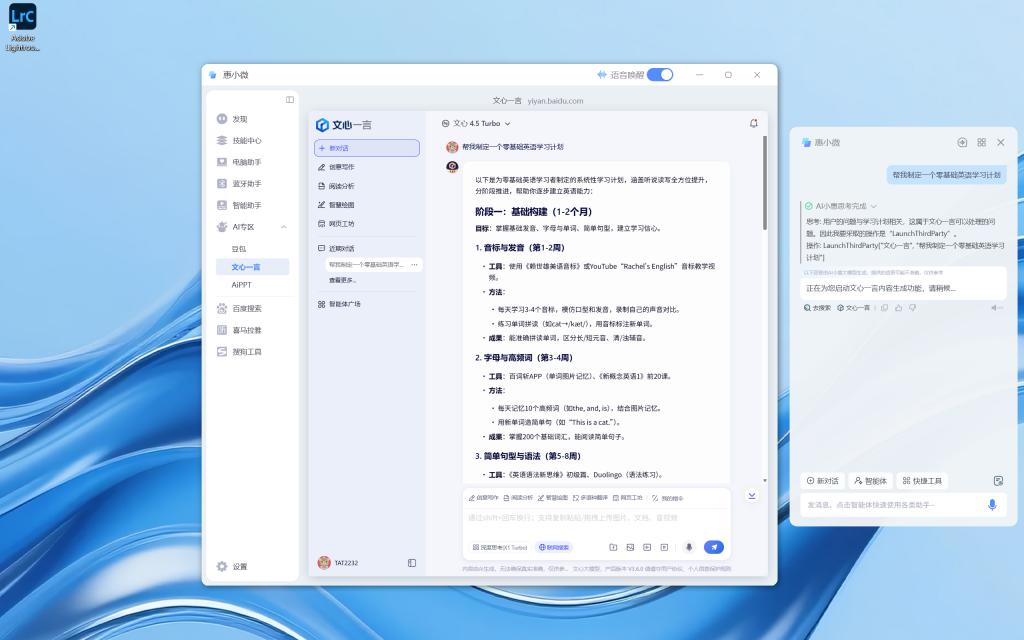Click 去搜索 below the assistant reply

817,308
